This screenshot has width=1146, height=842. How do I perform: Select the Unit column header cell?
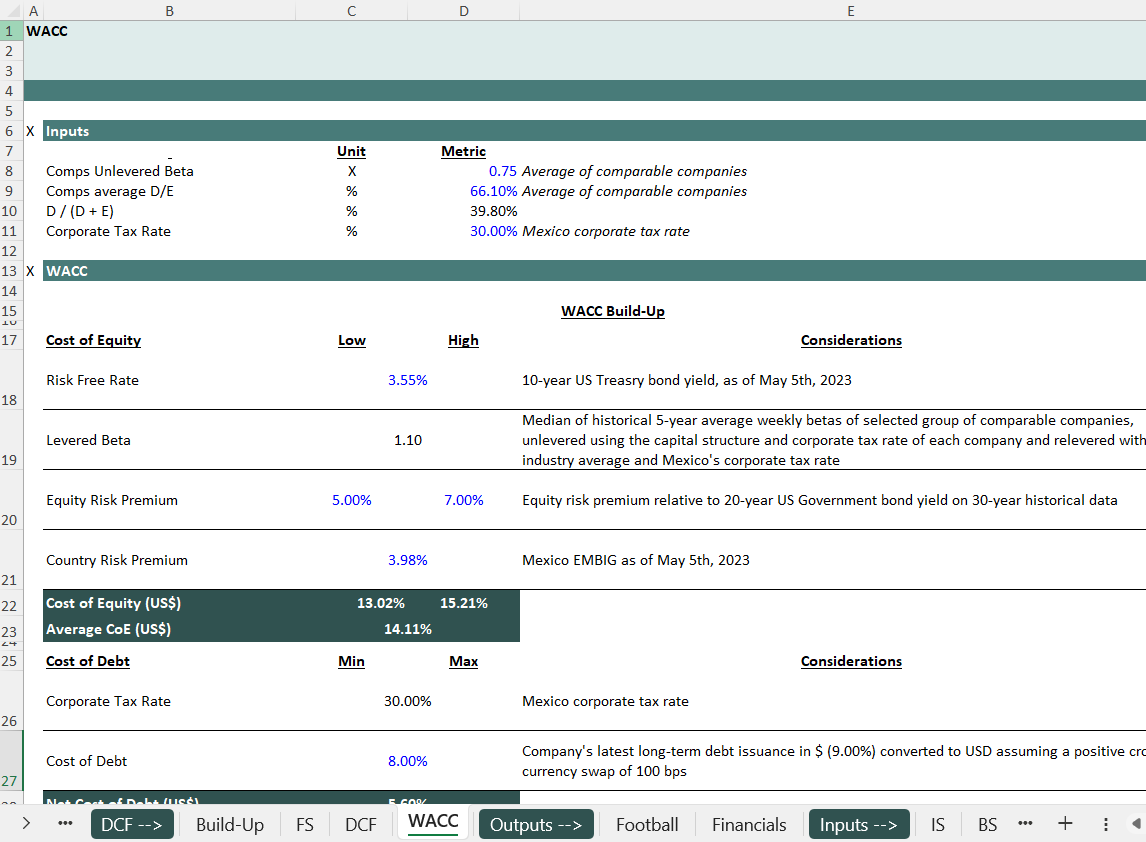pos(352,151)
